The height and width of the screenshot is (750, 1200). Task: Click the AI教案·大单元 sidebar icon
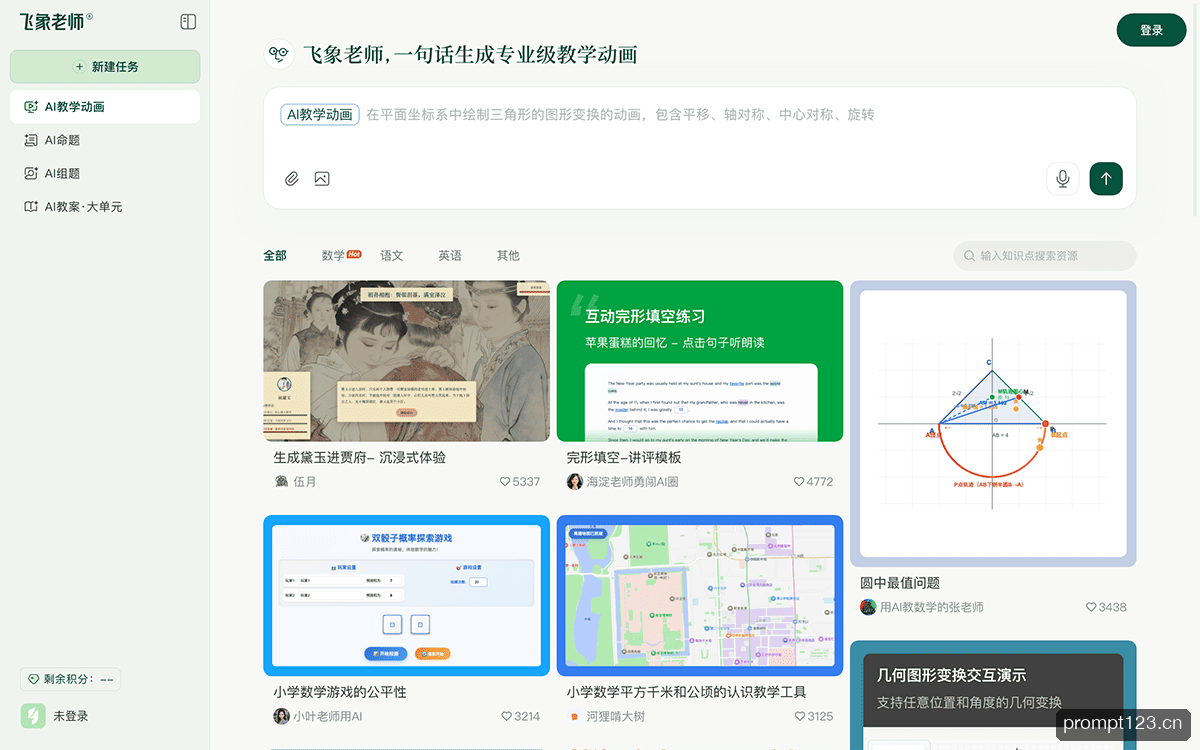(x=30, y=207)
